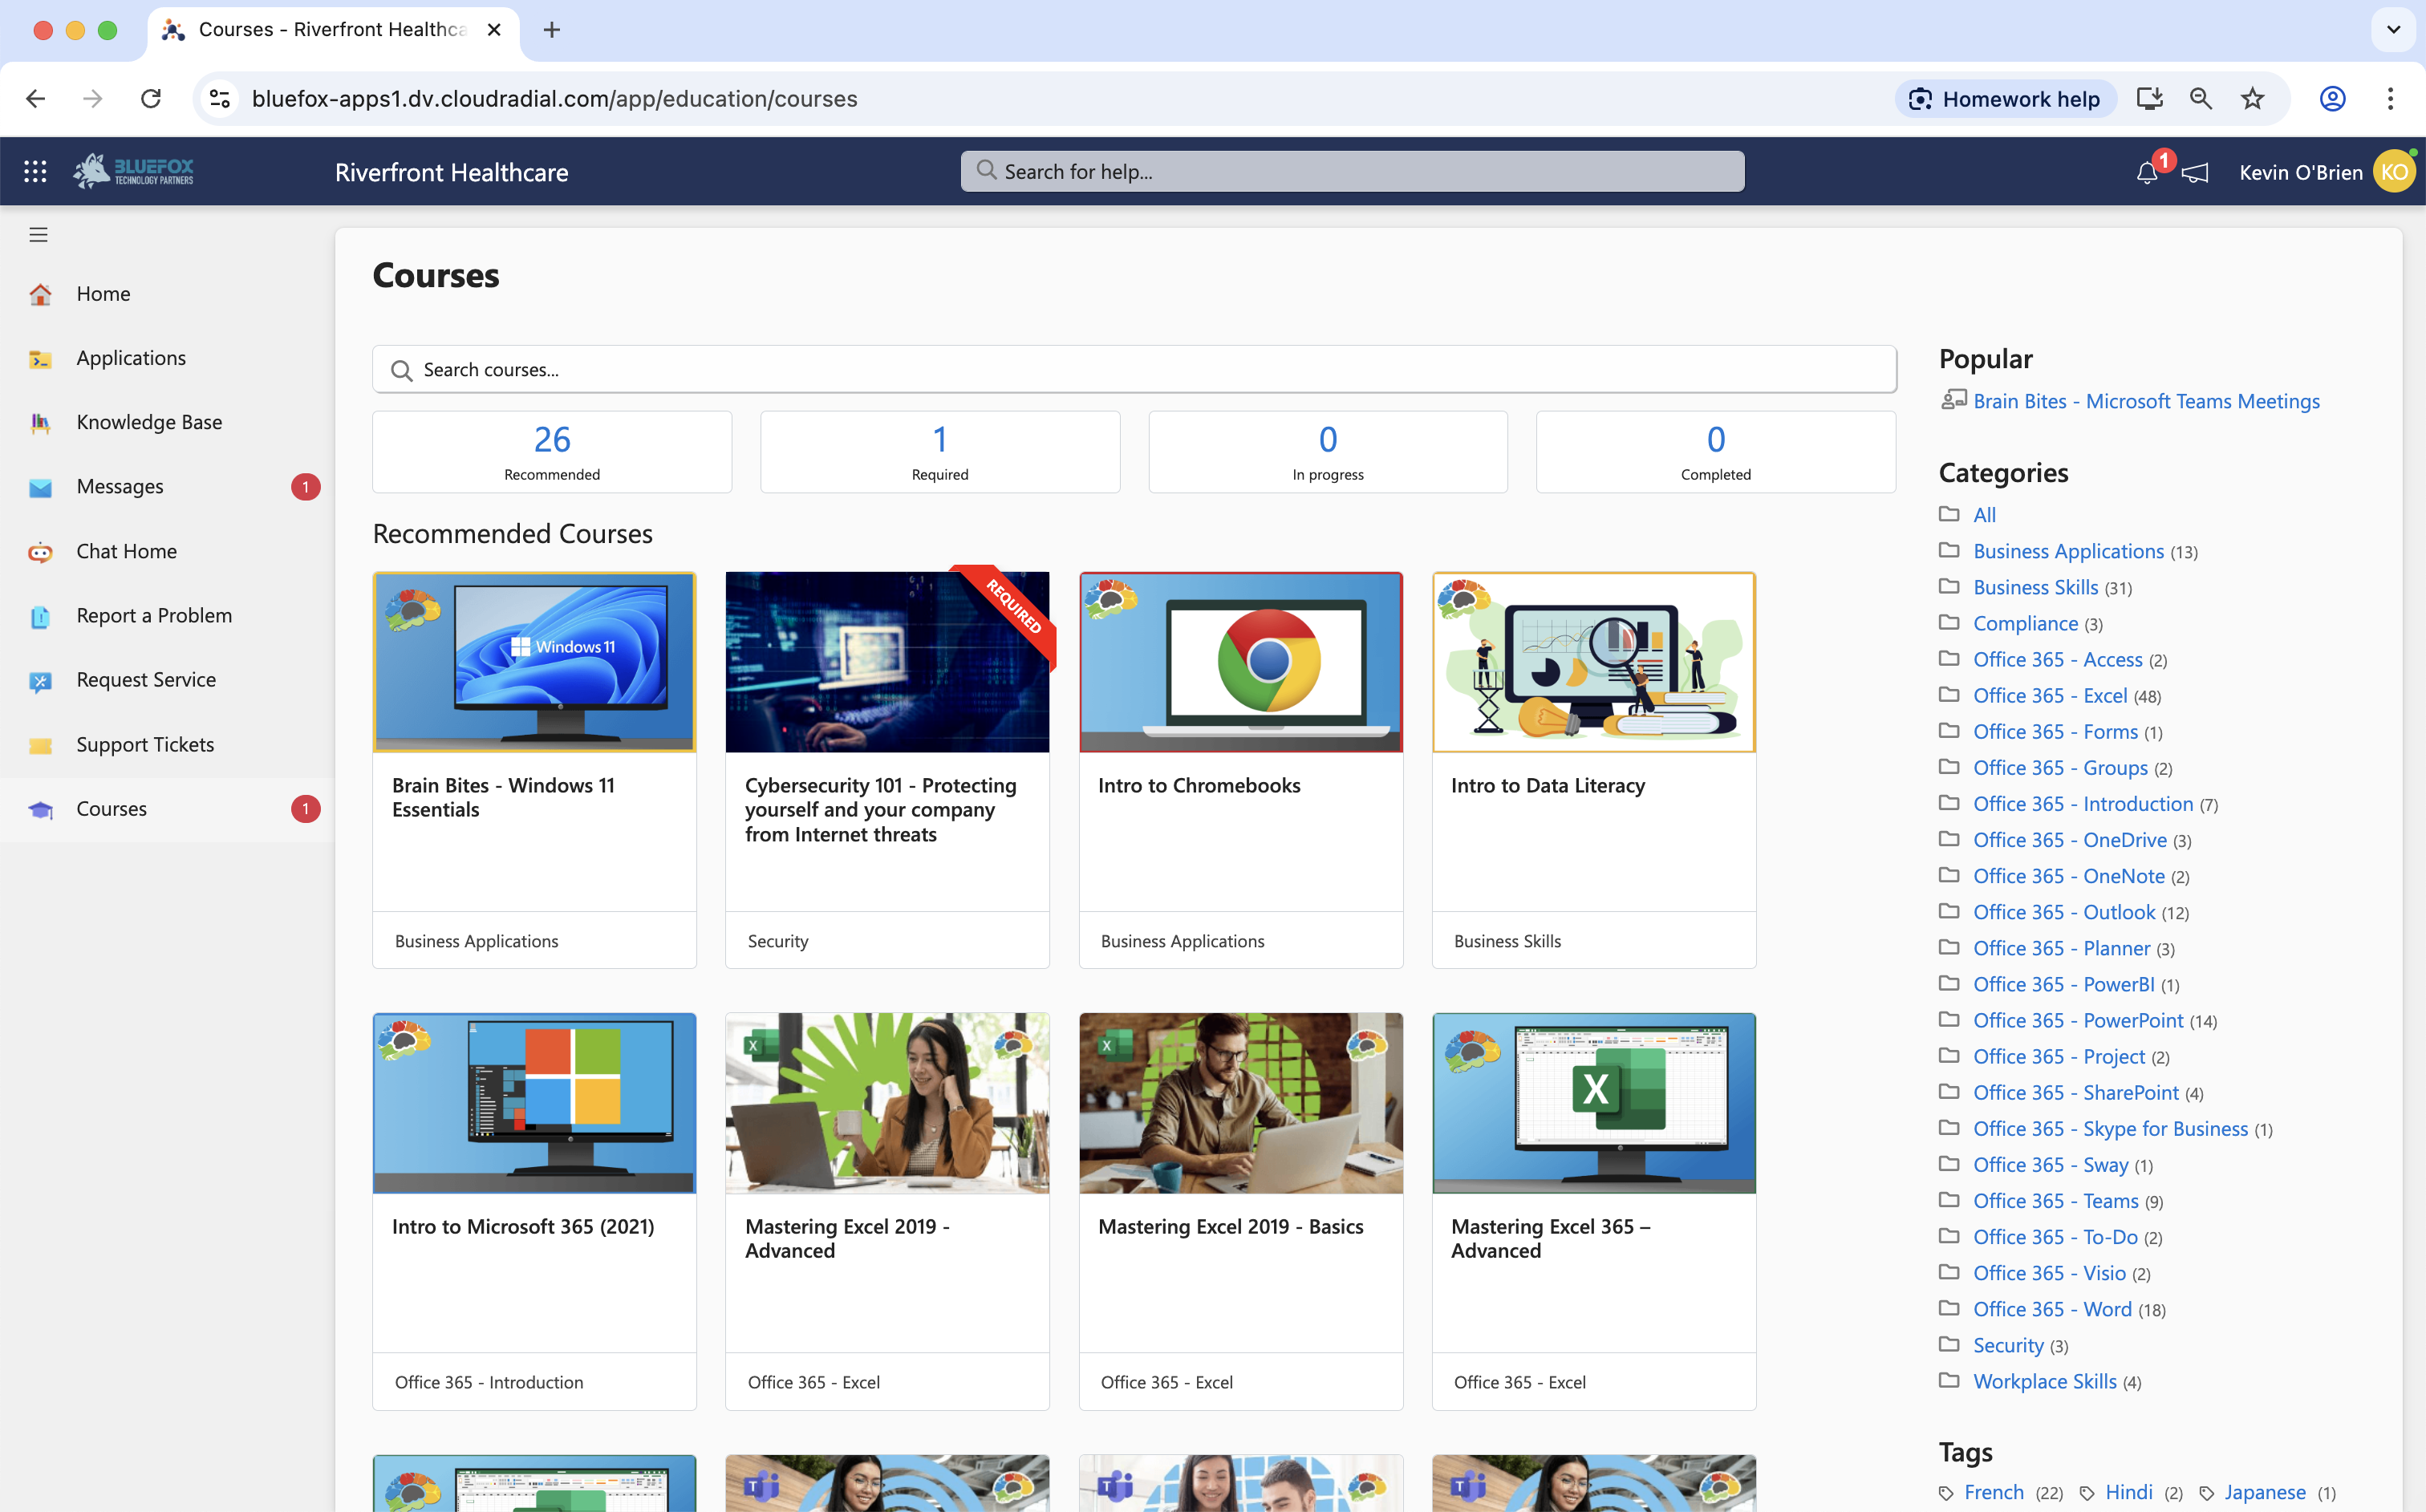The height and width of the screenshot is (1512, 2426).
Task: Open Intro to Chromebooks thumbnail
Action: click(x=1240, y=662)
